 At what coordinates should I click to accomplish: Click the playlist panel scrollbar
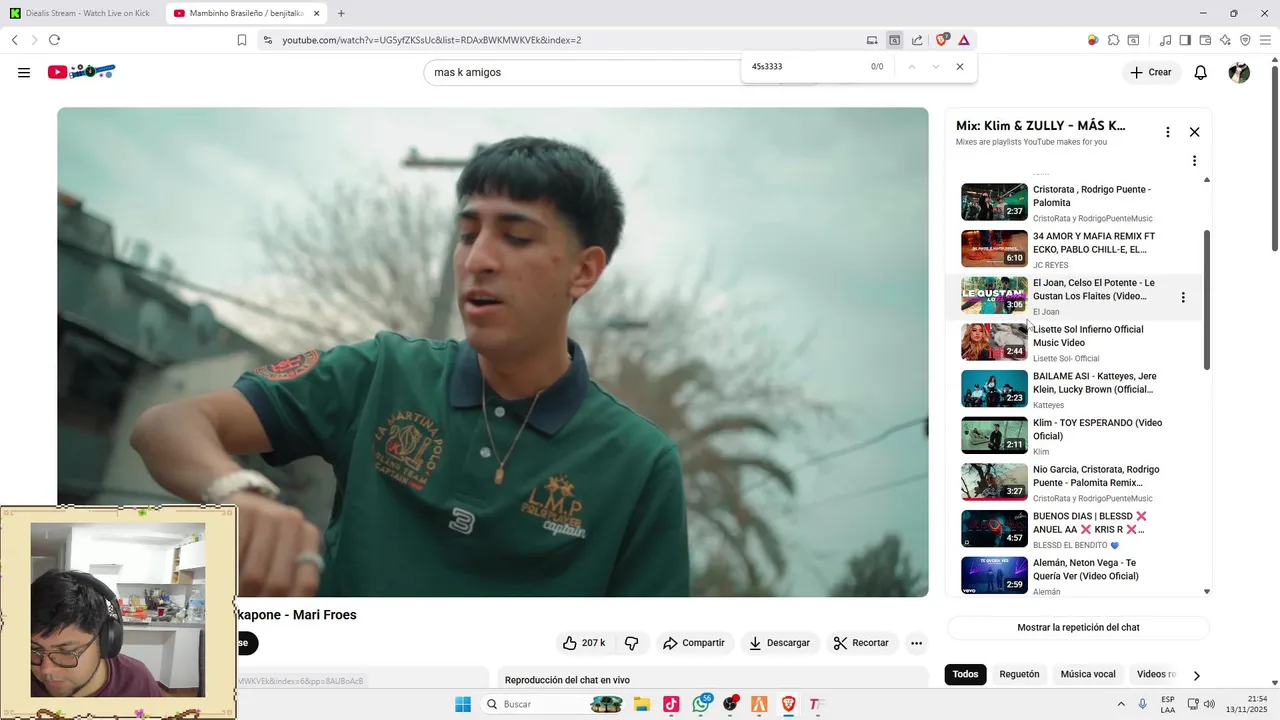coord(1207,300)
